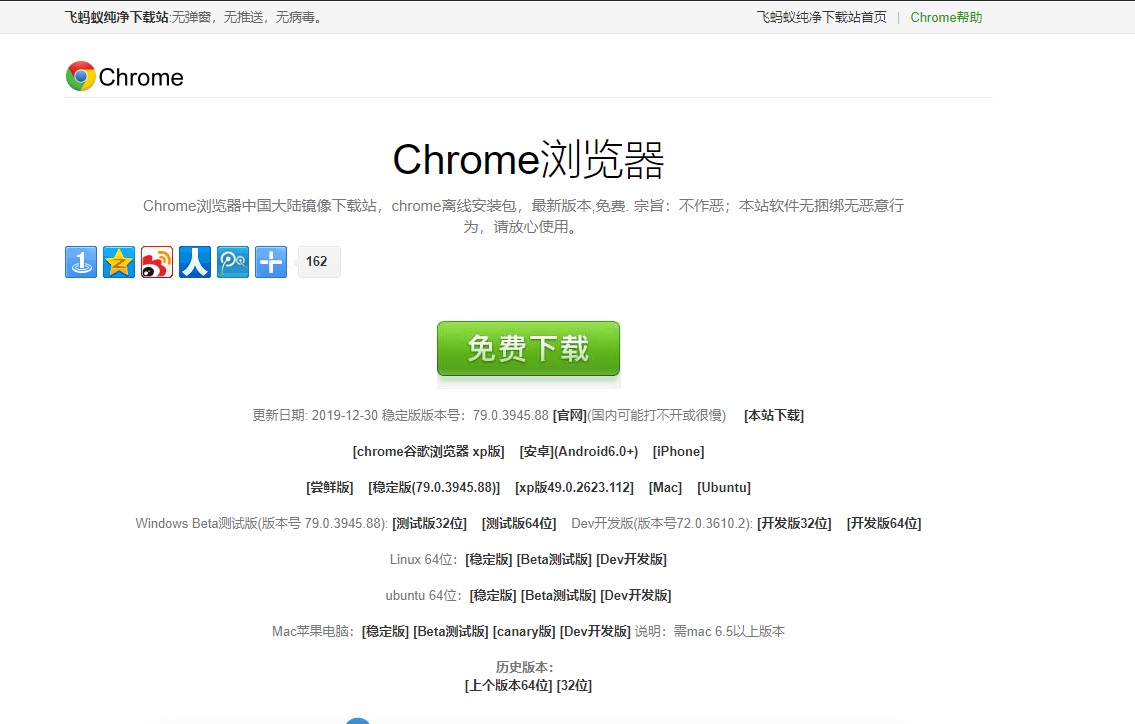Download Windows Beta [测试版32位]
This screenshot has height=724, width=1135.
tap(429, 523)
